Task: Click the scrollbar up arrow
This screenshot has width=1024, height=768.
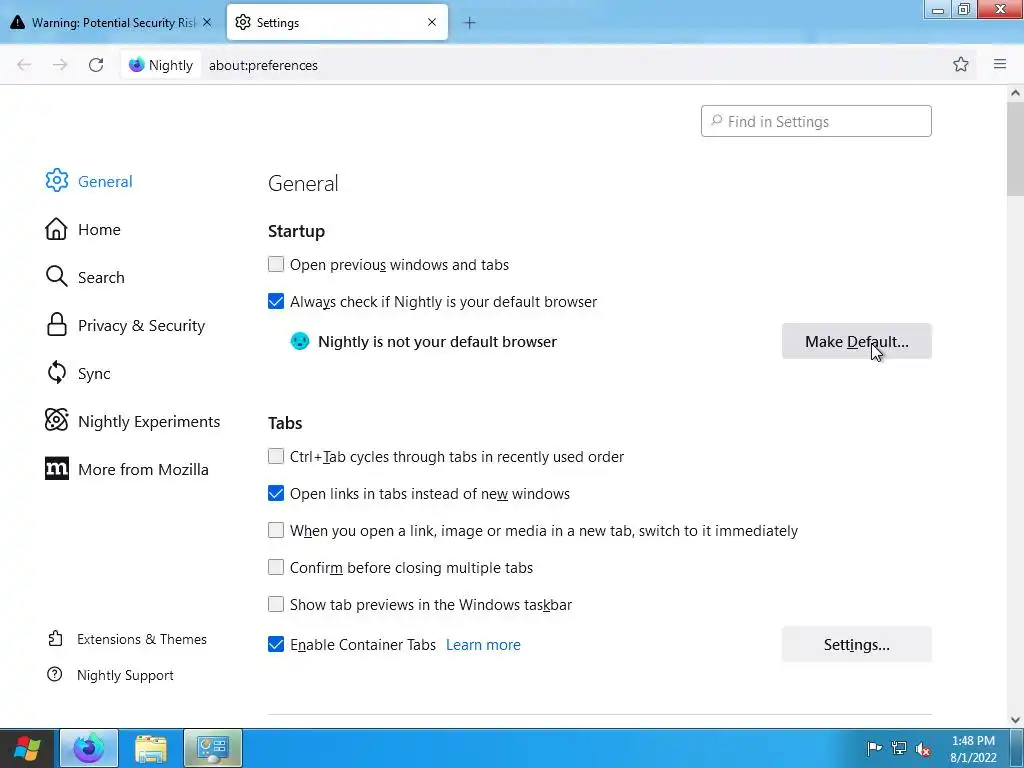Action: tap(1015, 93)
